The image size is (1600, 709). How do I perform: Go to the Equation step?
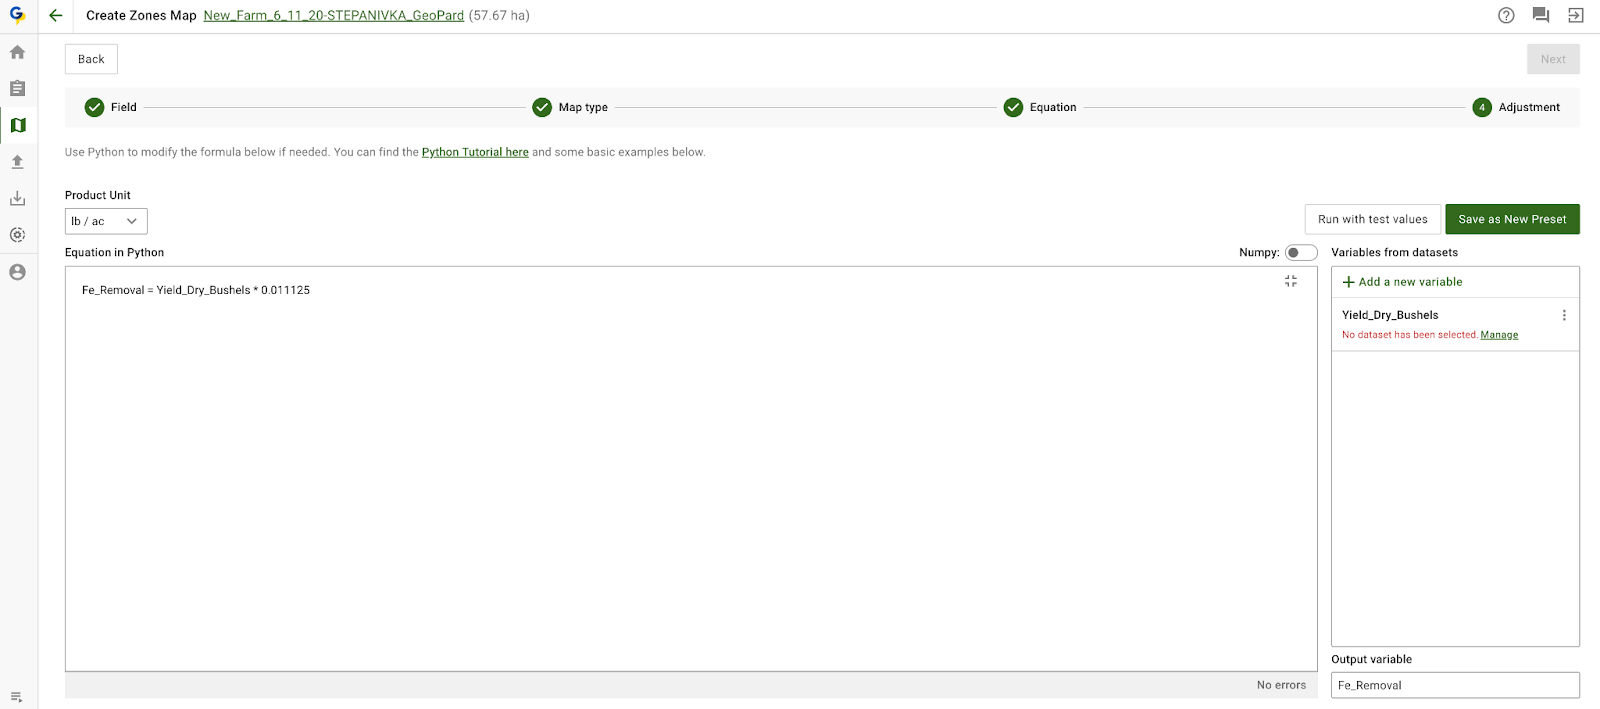1040,107
